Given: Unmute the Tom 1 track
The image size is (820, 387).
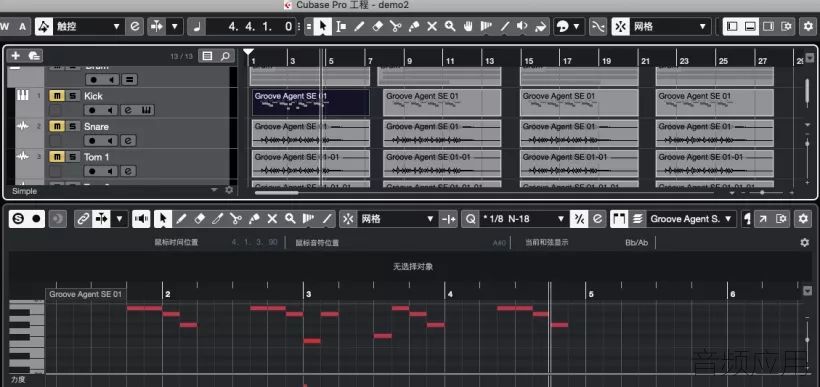Looking at the screenshot, I should 57,156.
